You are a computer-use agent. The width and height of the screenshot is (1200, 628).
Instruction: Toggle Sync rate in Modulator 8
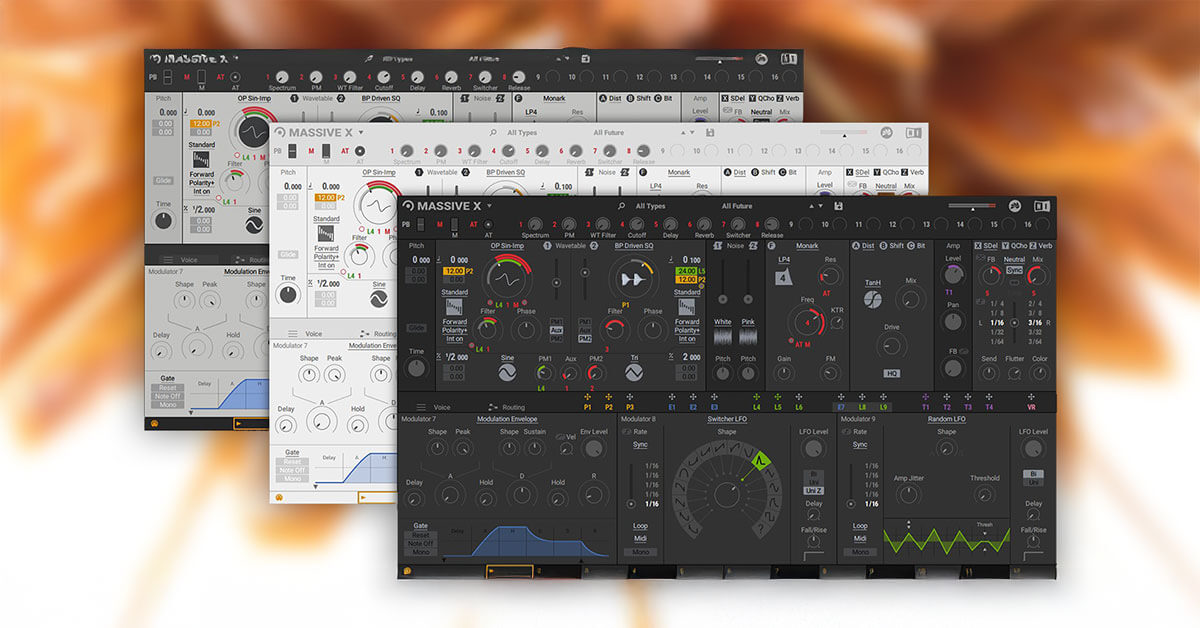pos(639,444)
